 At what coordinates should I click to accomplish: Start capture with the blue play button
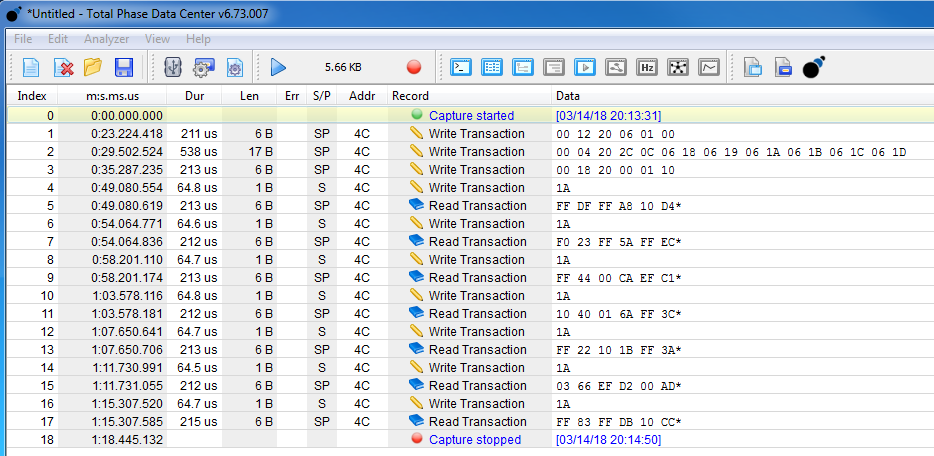point(278,67)
